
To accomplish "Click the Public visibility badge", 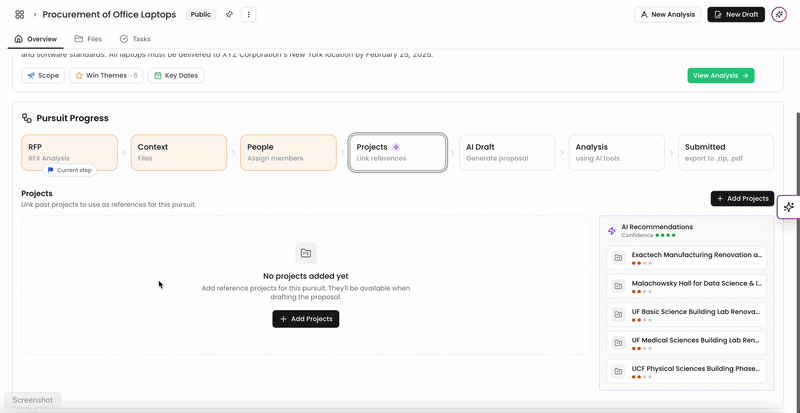I will coord(201,14).
